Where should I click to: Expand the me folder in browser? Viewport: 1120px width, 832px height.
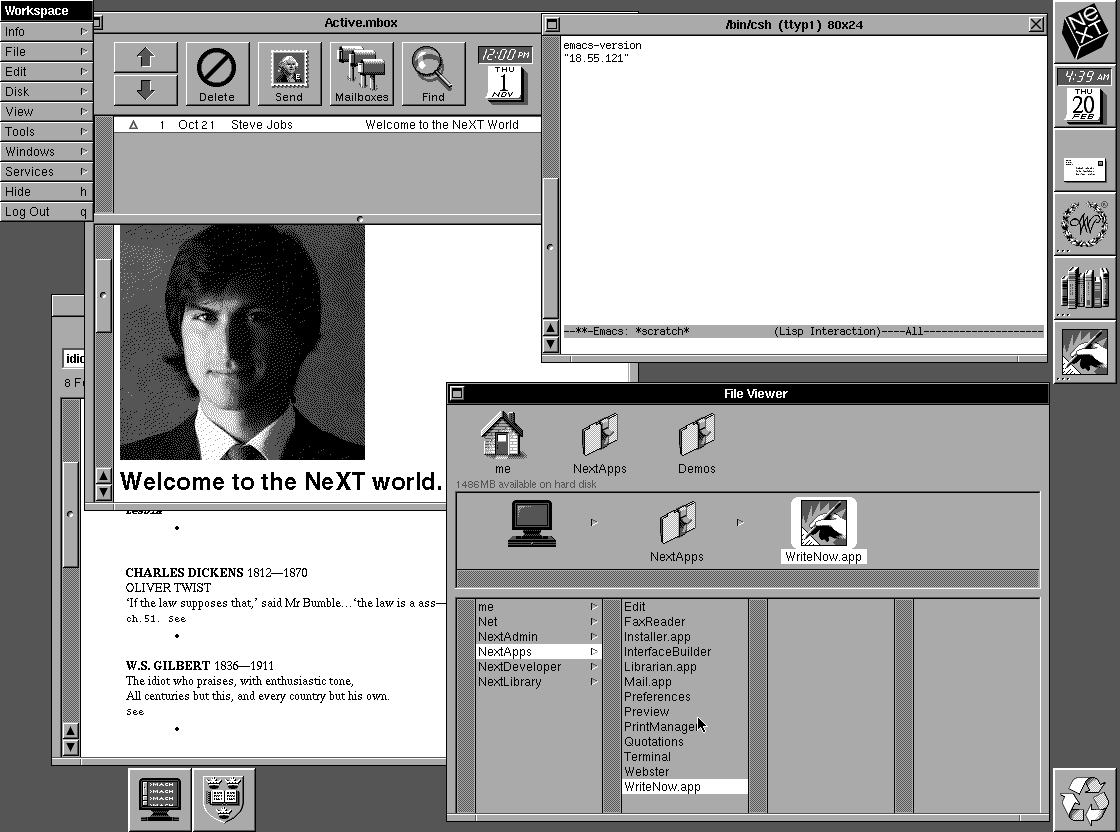539,607
